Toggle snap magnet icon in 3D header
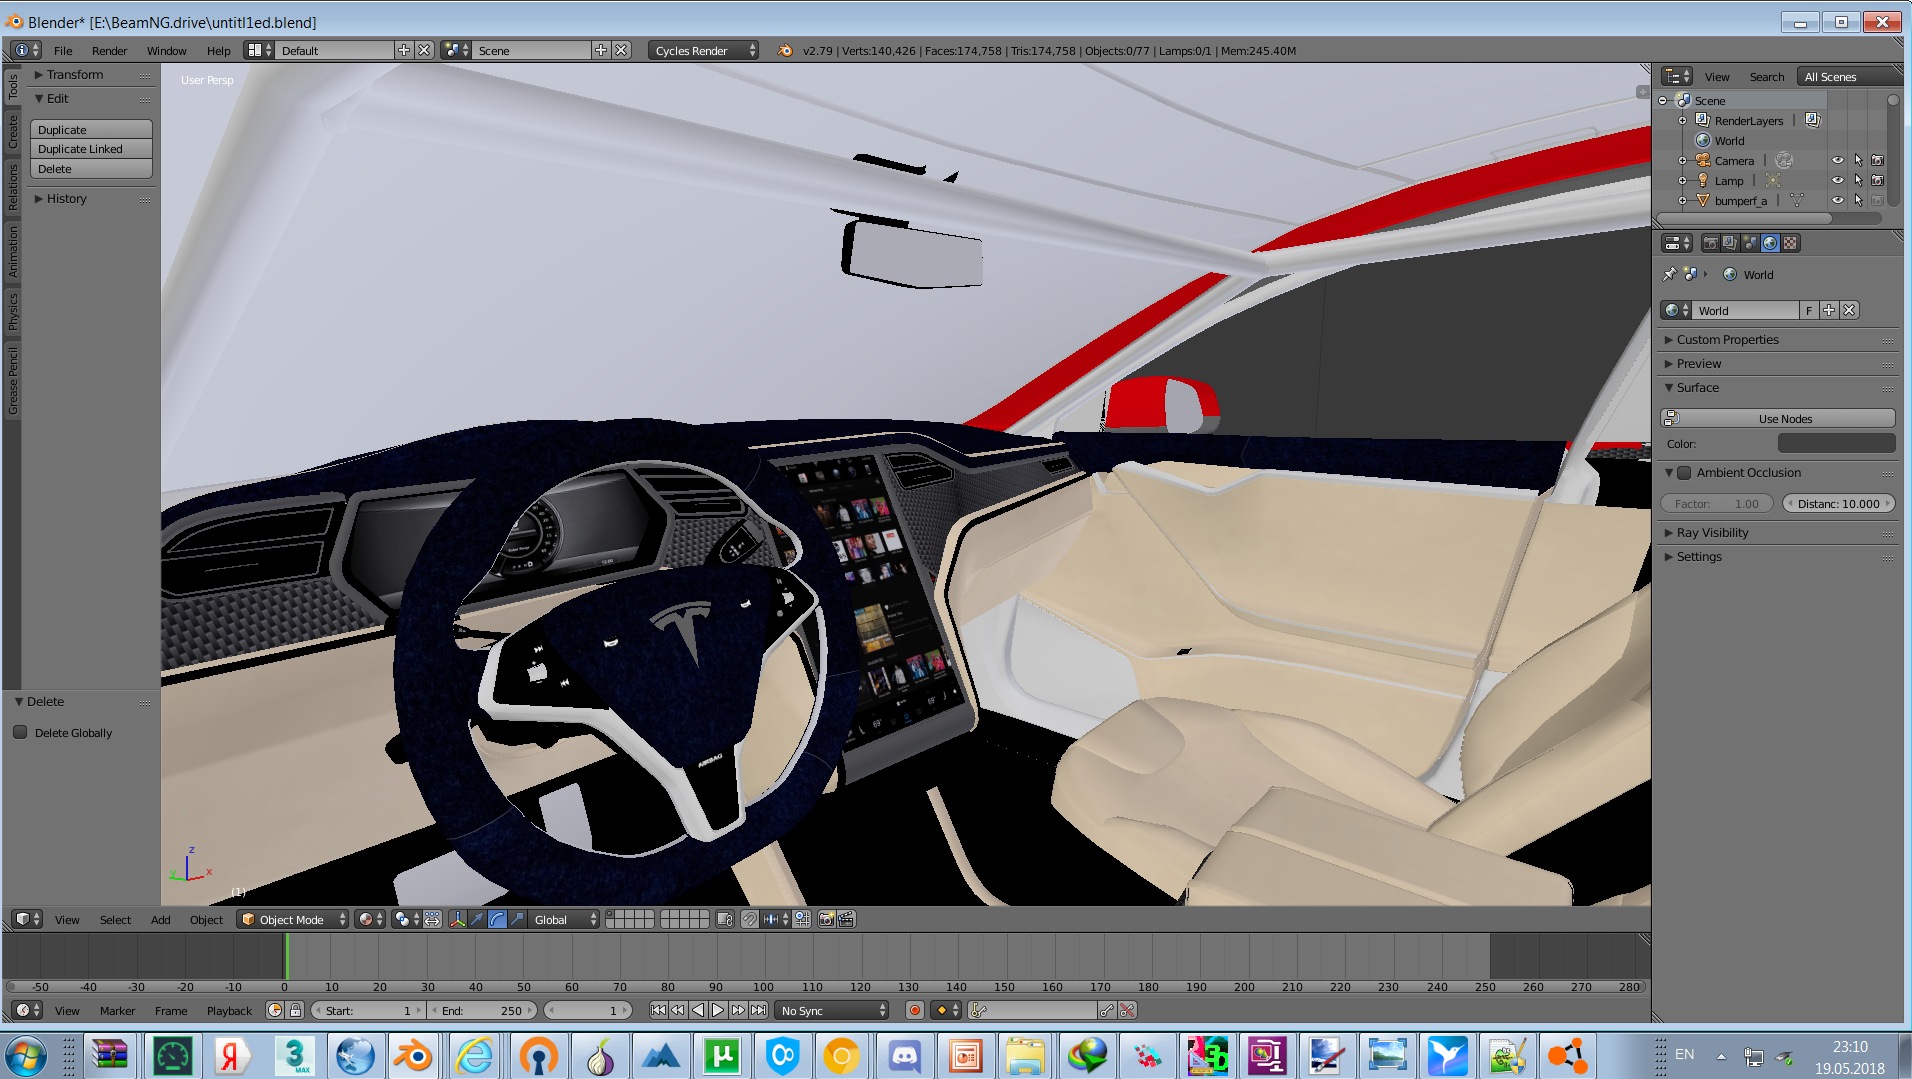 tap(749, 919)
